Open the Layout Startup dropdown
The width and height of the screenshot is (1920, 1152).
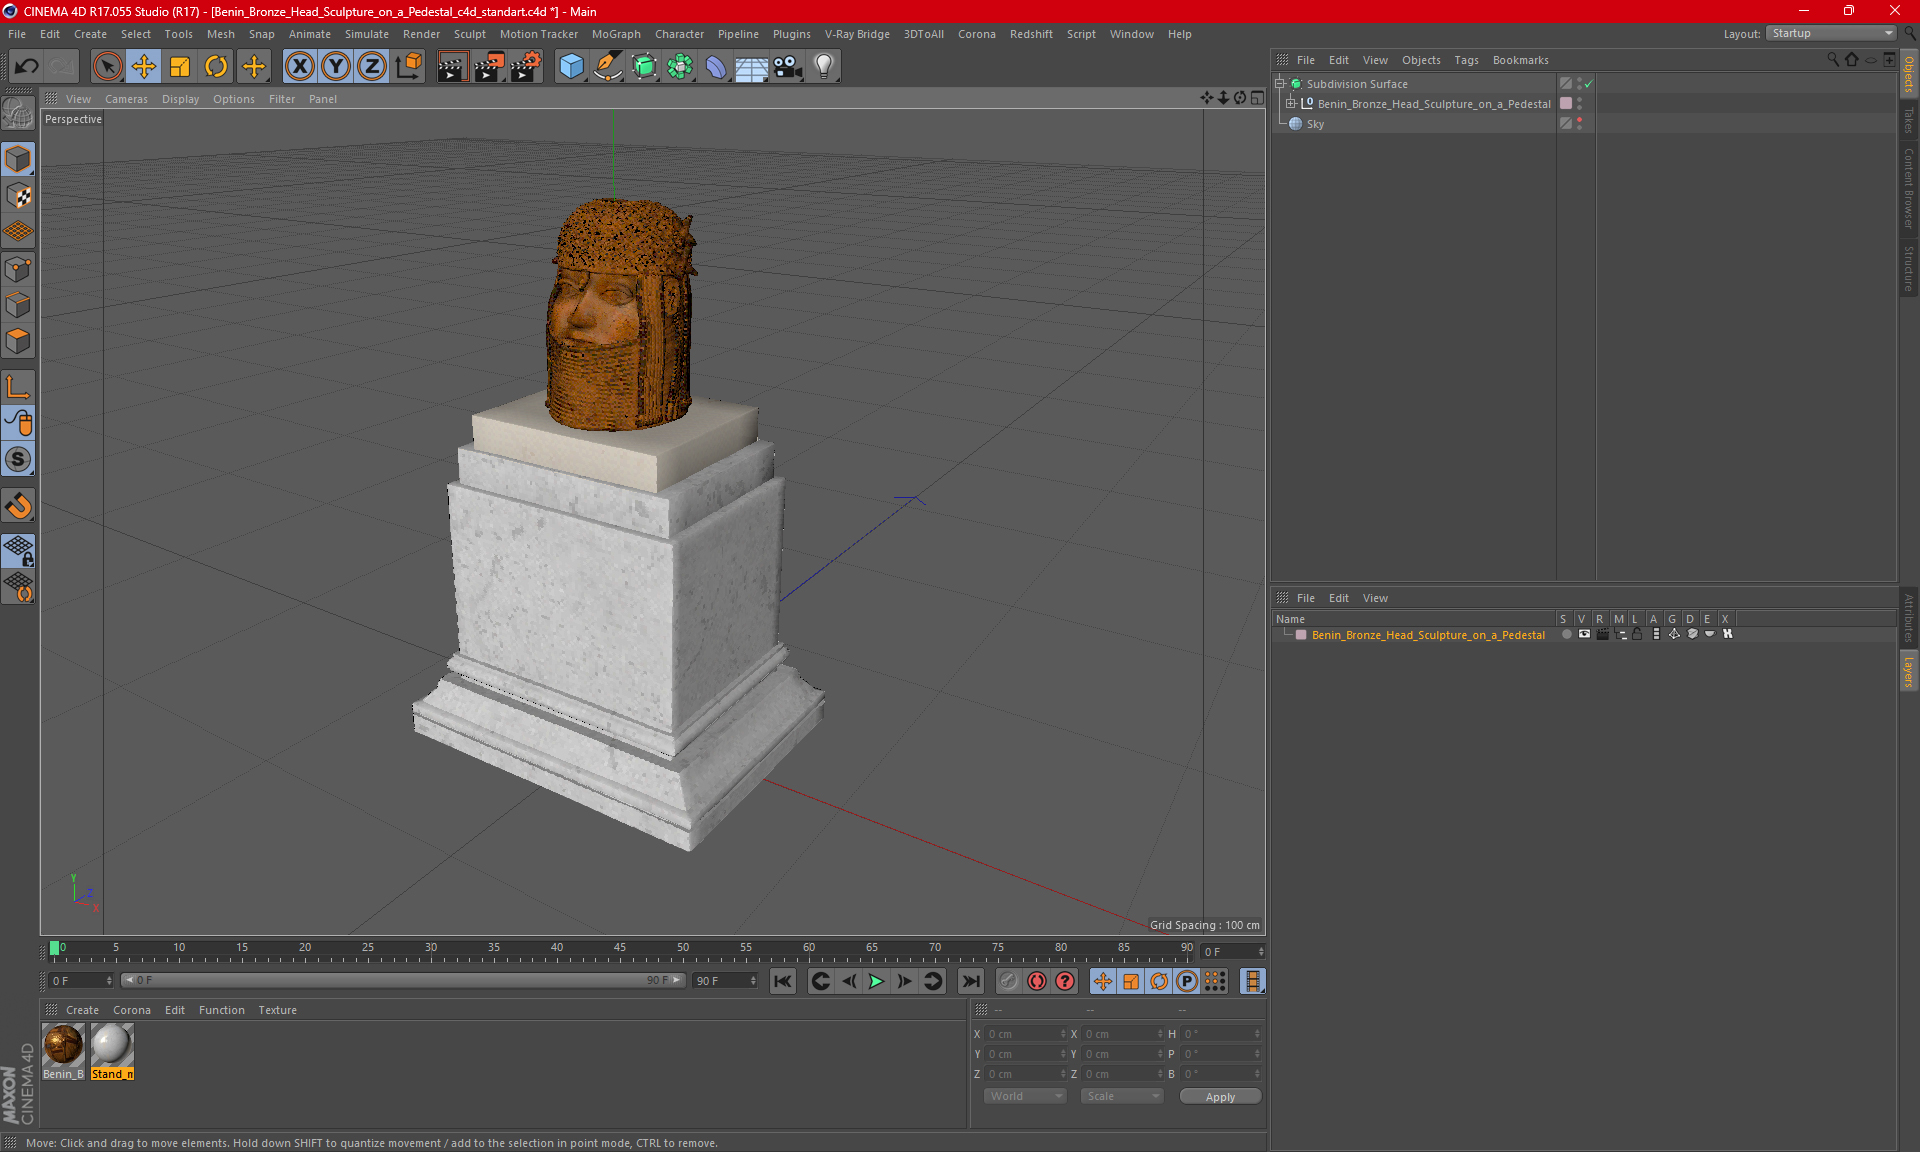[1831, 33]
